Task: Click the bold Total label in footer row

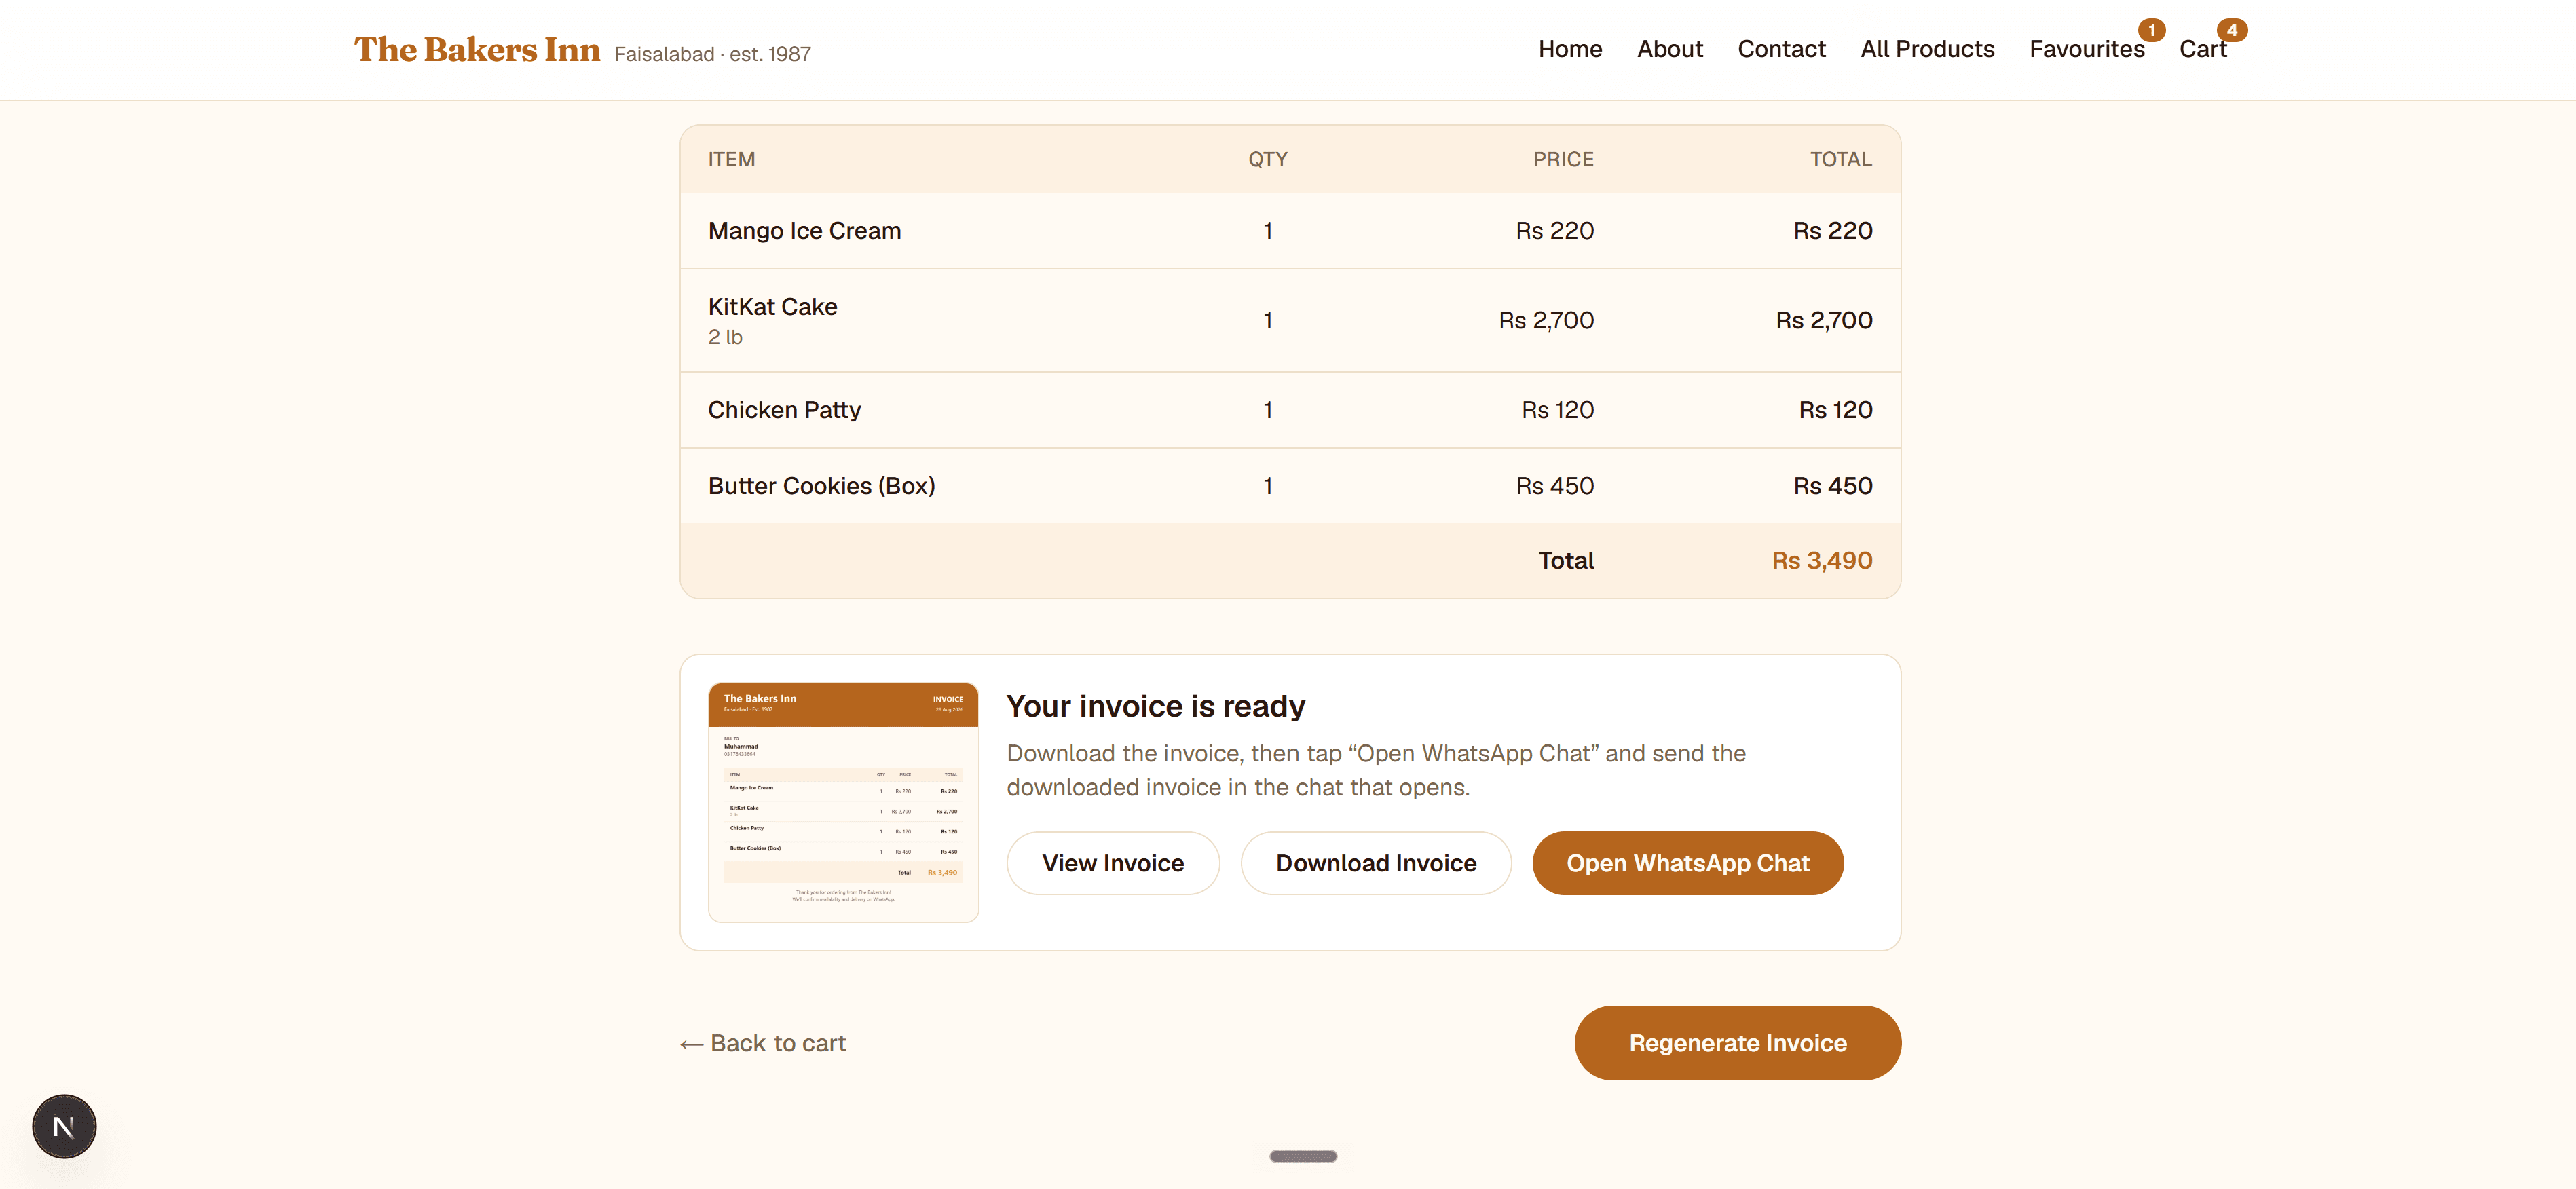Action: [1566, 561]
